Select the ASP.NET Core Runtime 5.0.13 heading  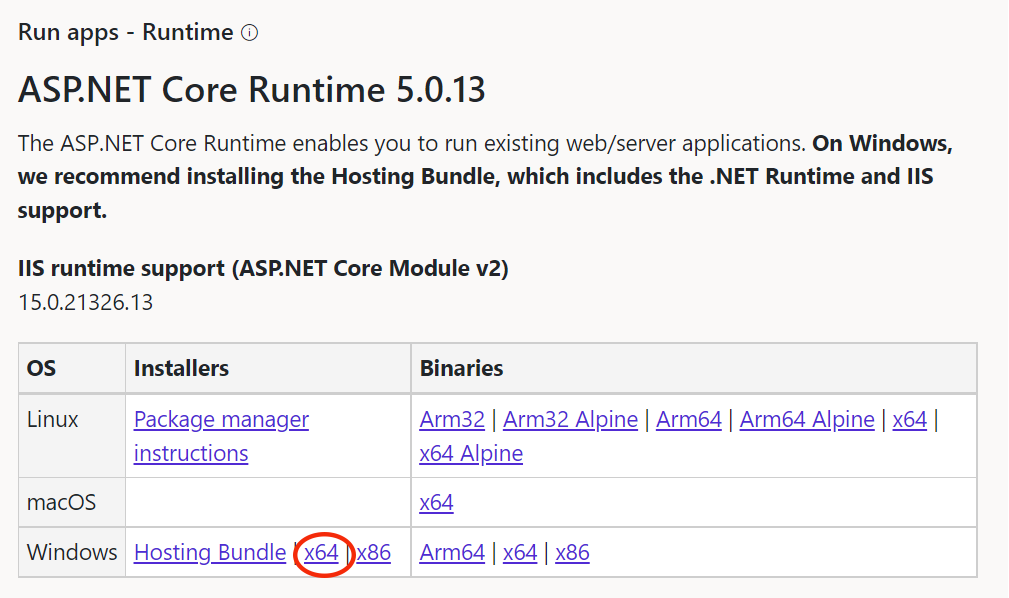coord(252,89)
